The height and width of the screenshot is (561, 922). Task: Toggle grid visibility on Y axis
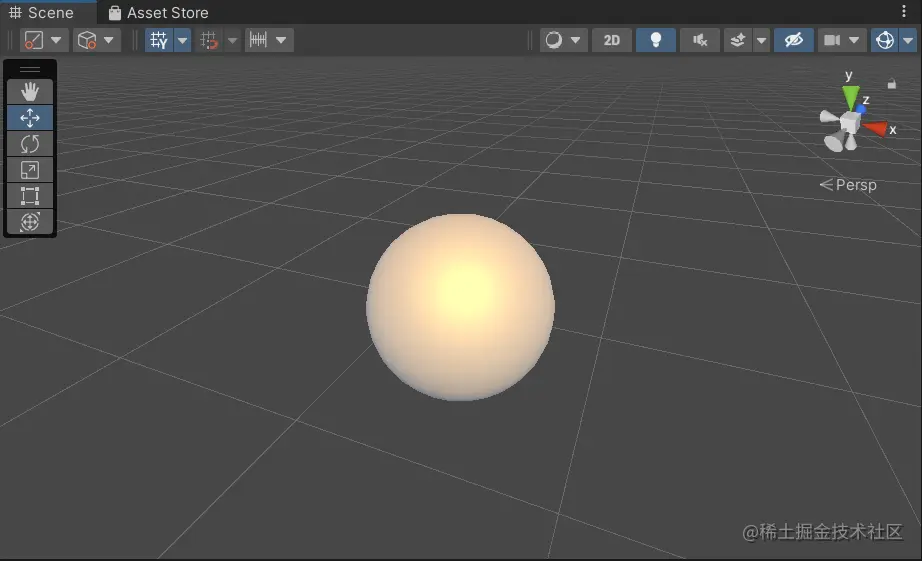[x=159, y=40]
